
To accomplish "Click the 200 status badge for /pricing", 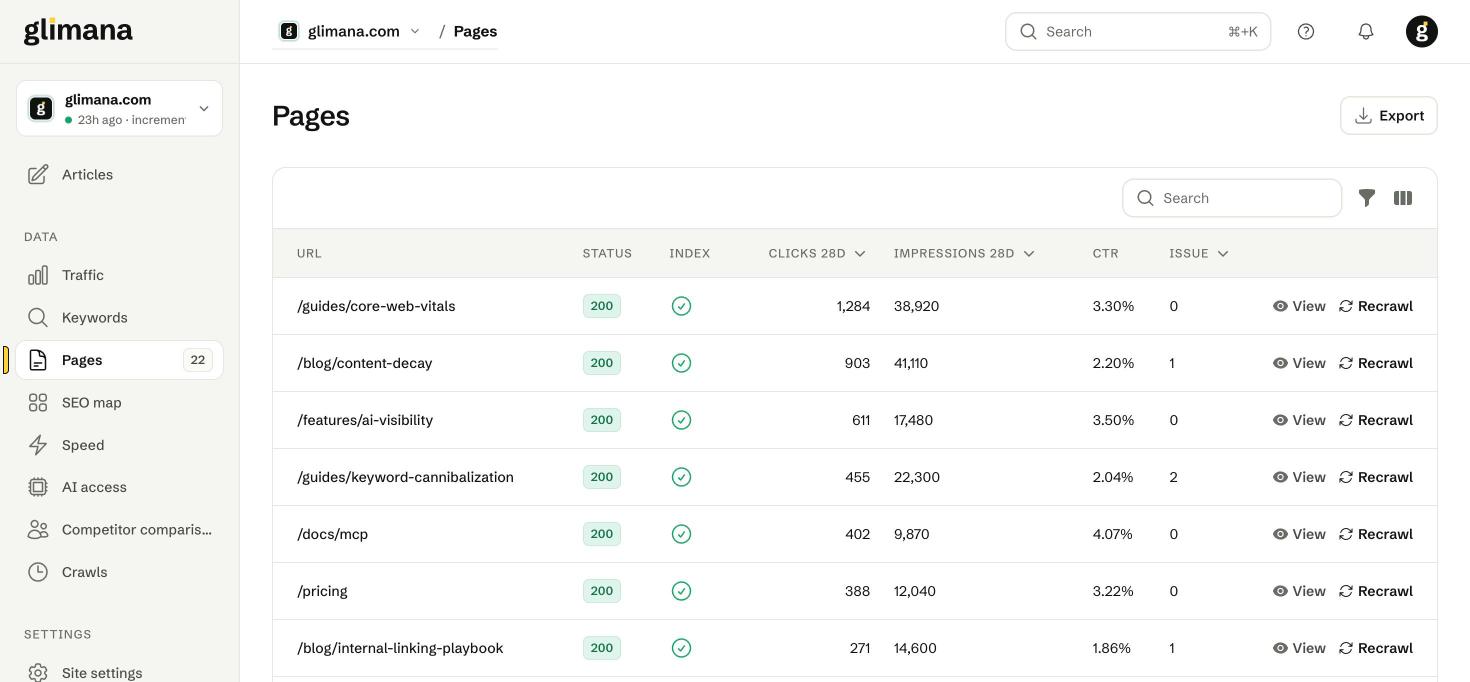I will tap(602, 591).
